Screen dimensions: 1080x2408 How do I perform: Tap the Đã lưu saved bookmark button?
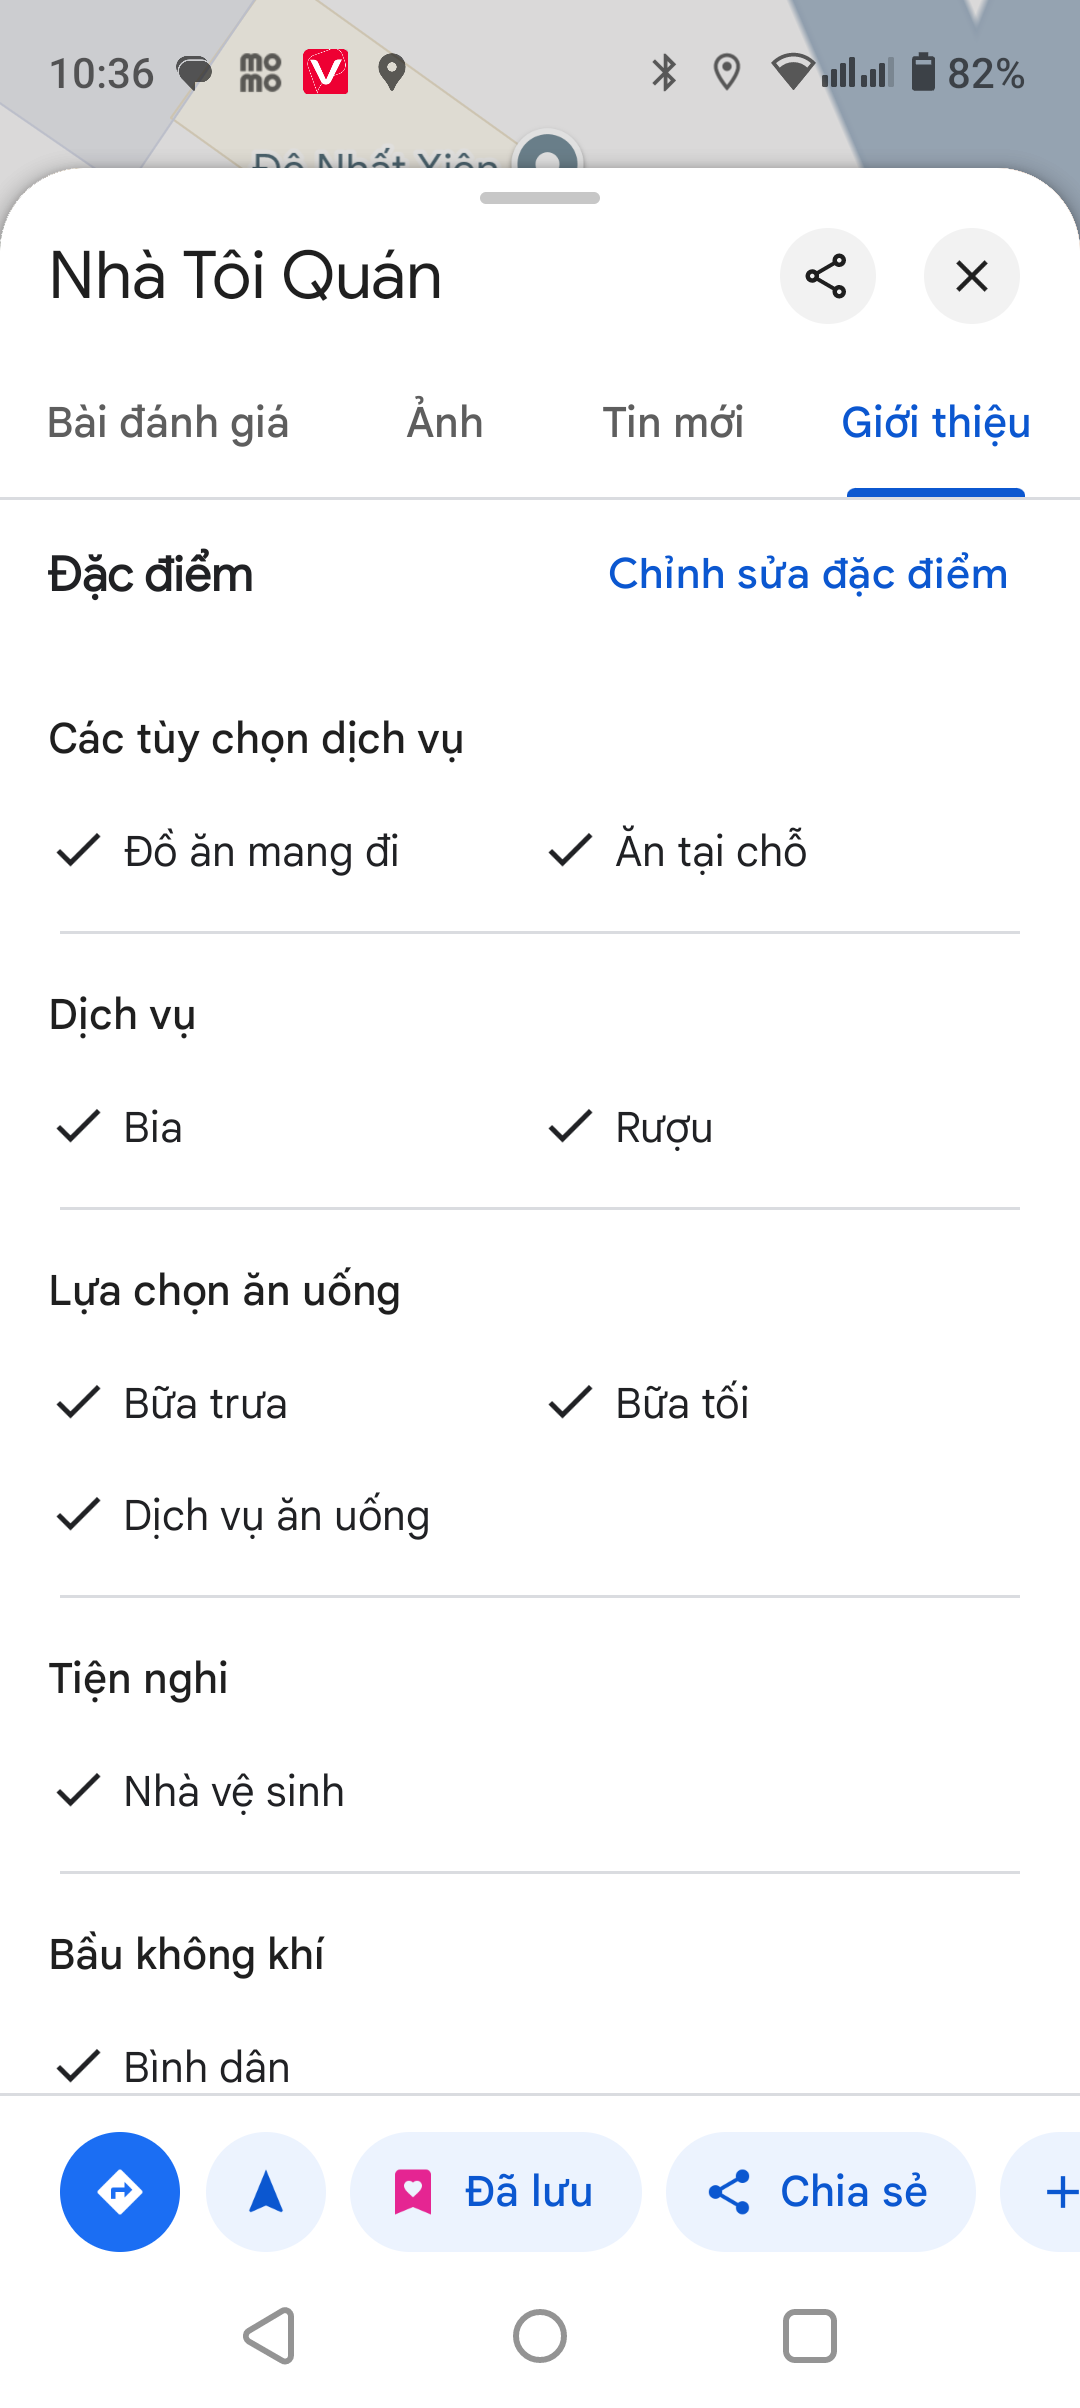click(495, 2192)
